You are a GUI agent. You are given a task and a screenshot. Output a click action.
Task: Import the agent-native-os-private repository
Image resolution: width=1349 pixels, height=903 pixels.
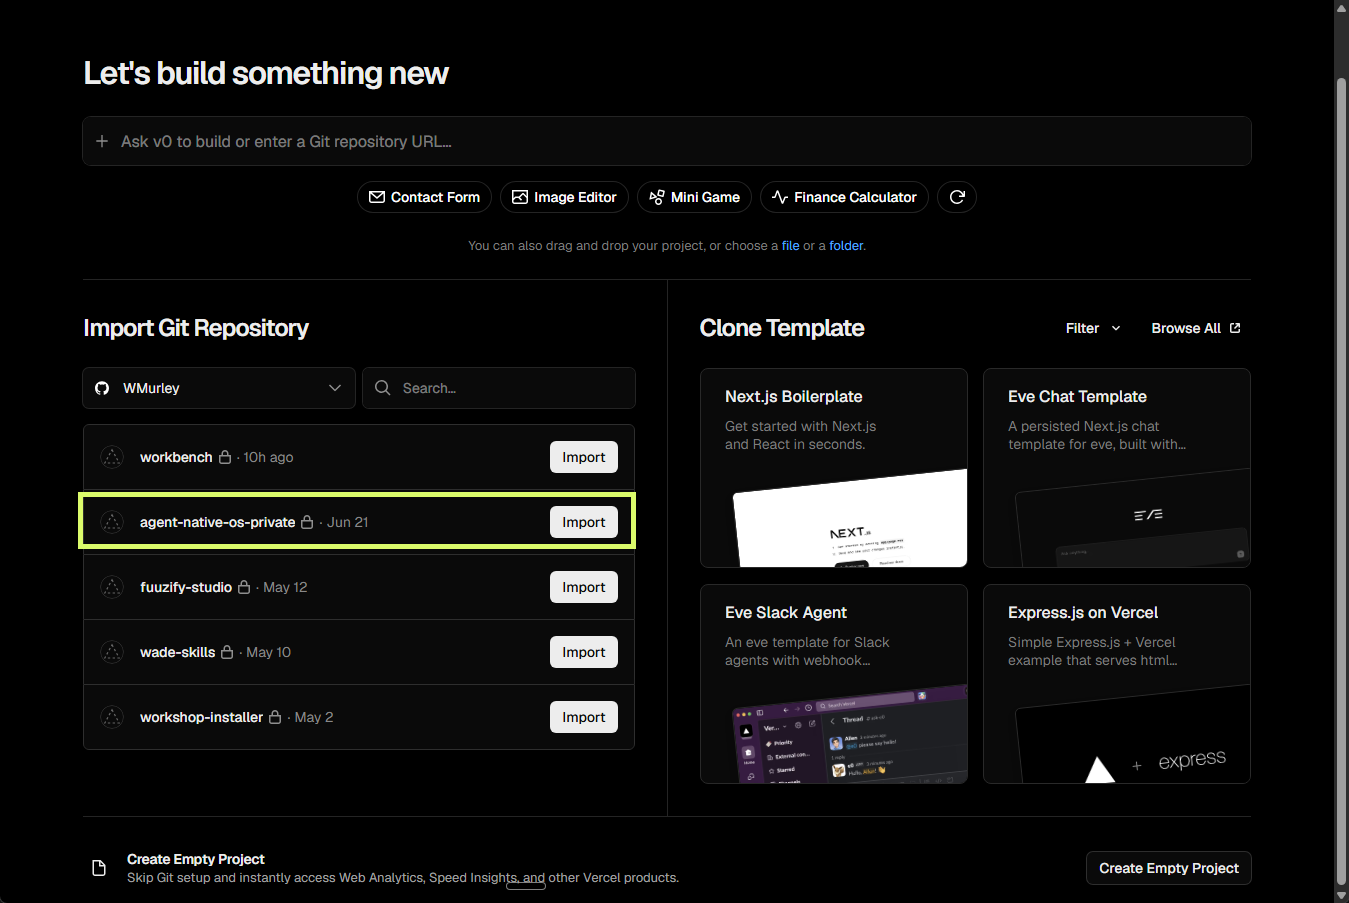click(584, 522)
